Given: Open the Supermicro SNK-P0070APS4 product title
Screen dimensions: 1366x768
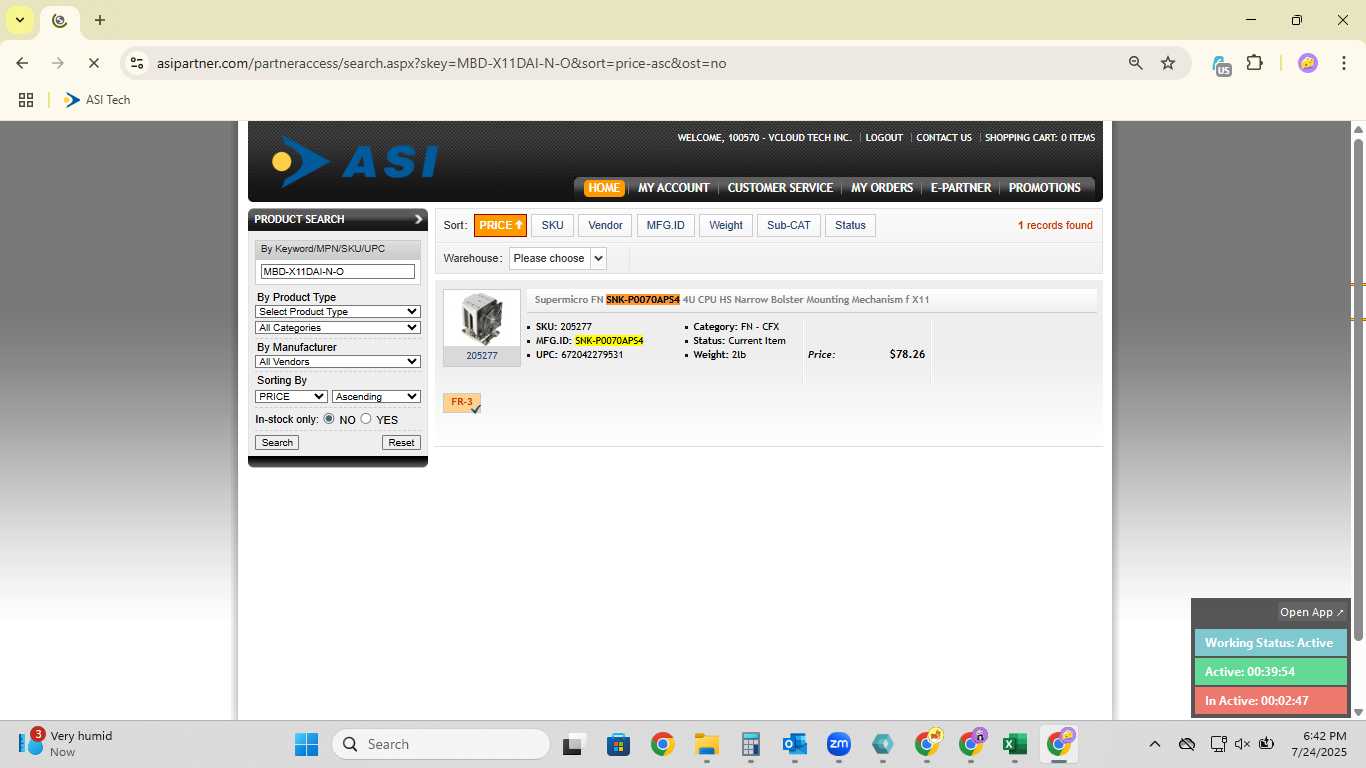Looking at the screenshot, I should [732, 299].
